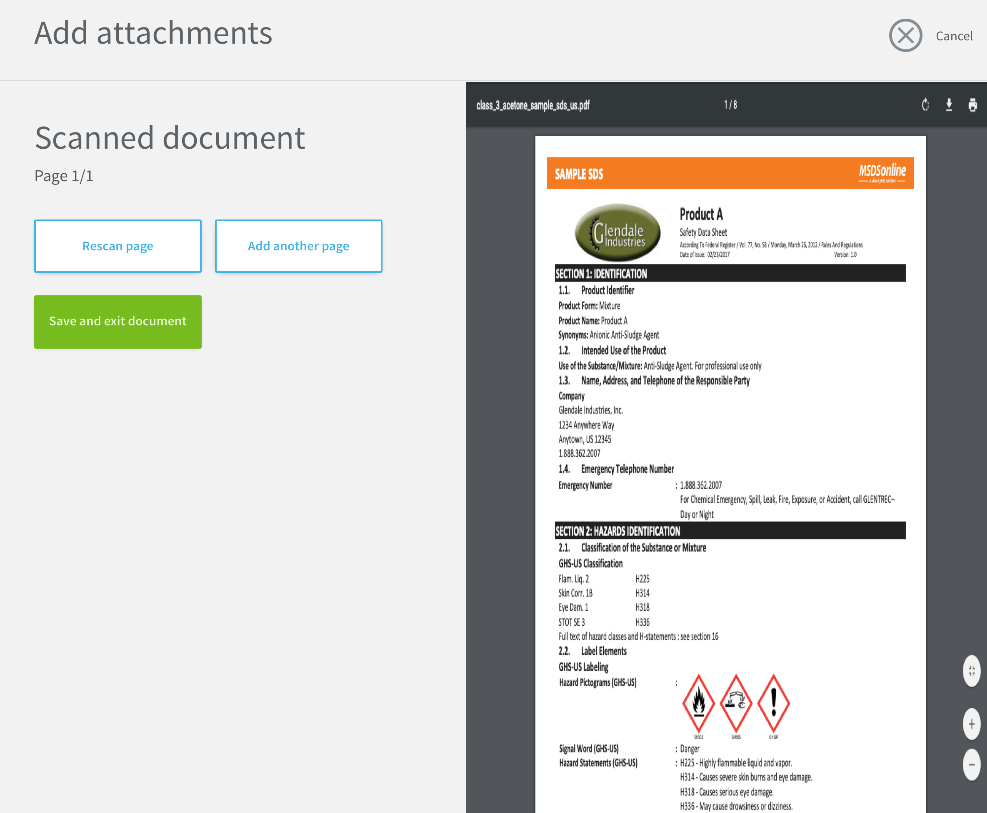Image resolution: width=987 pixels, height=813 pixels.
Task: Click the orange SAMPLE SDS banner
Action: point(730,173)
